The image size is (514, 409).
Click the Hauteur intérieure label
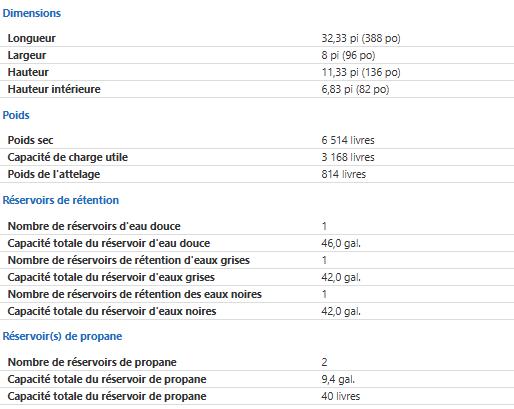click(54, 89)
